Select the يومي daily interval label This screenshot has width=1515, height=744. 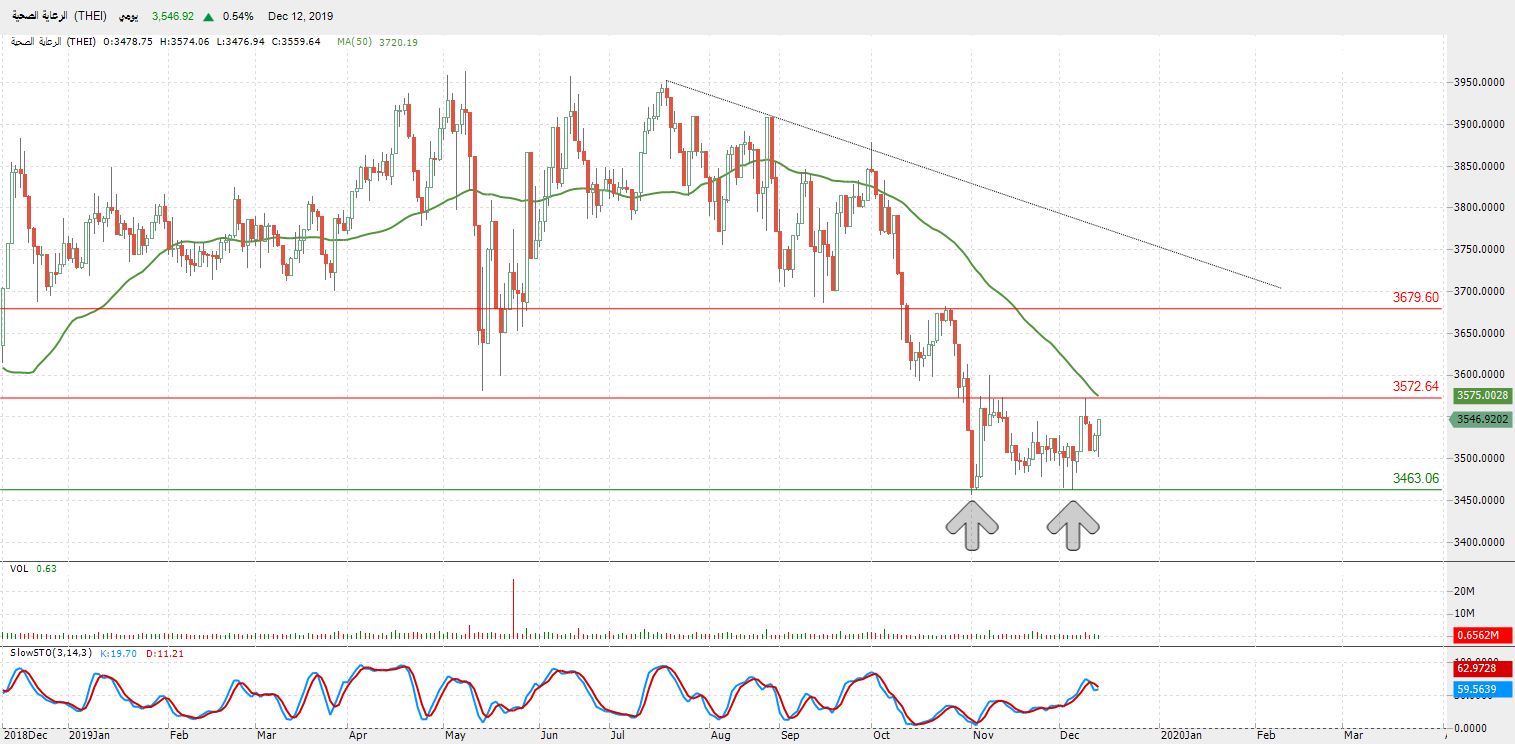coord(129,17)
